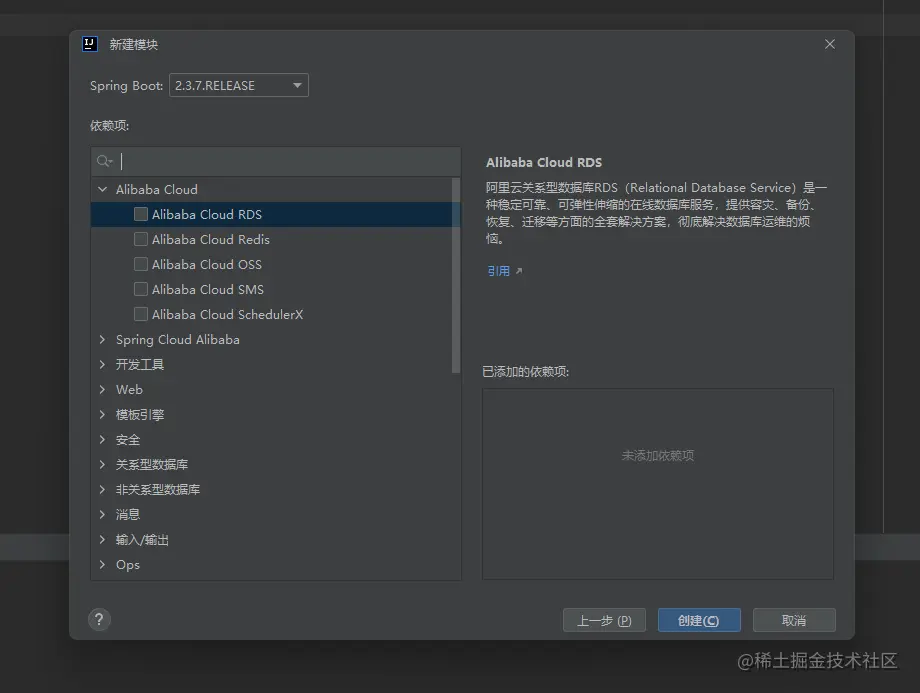Screen dimensions: 920x693
Task: Select the Alibaba Cloud OSS label
Action: pos(207,264)
